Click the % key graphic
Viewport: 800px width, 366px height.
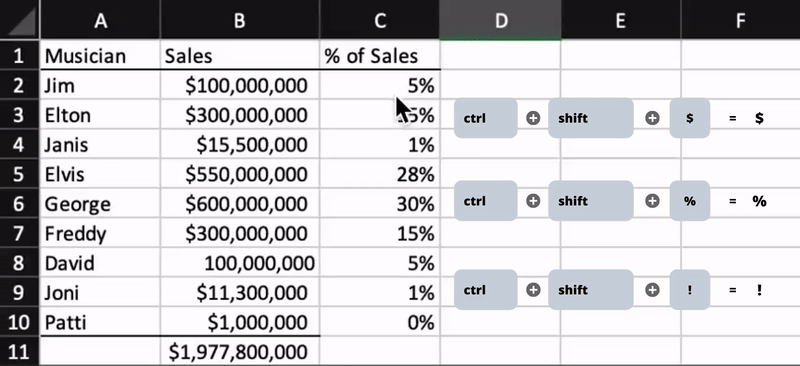(690, 201)
